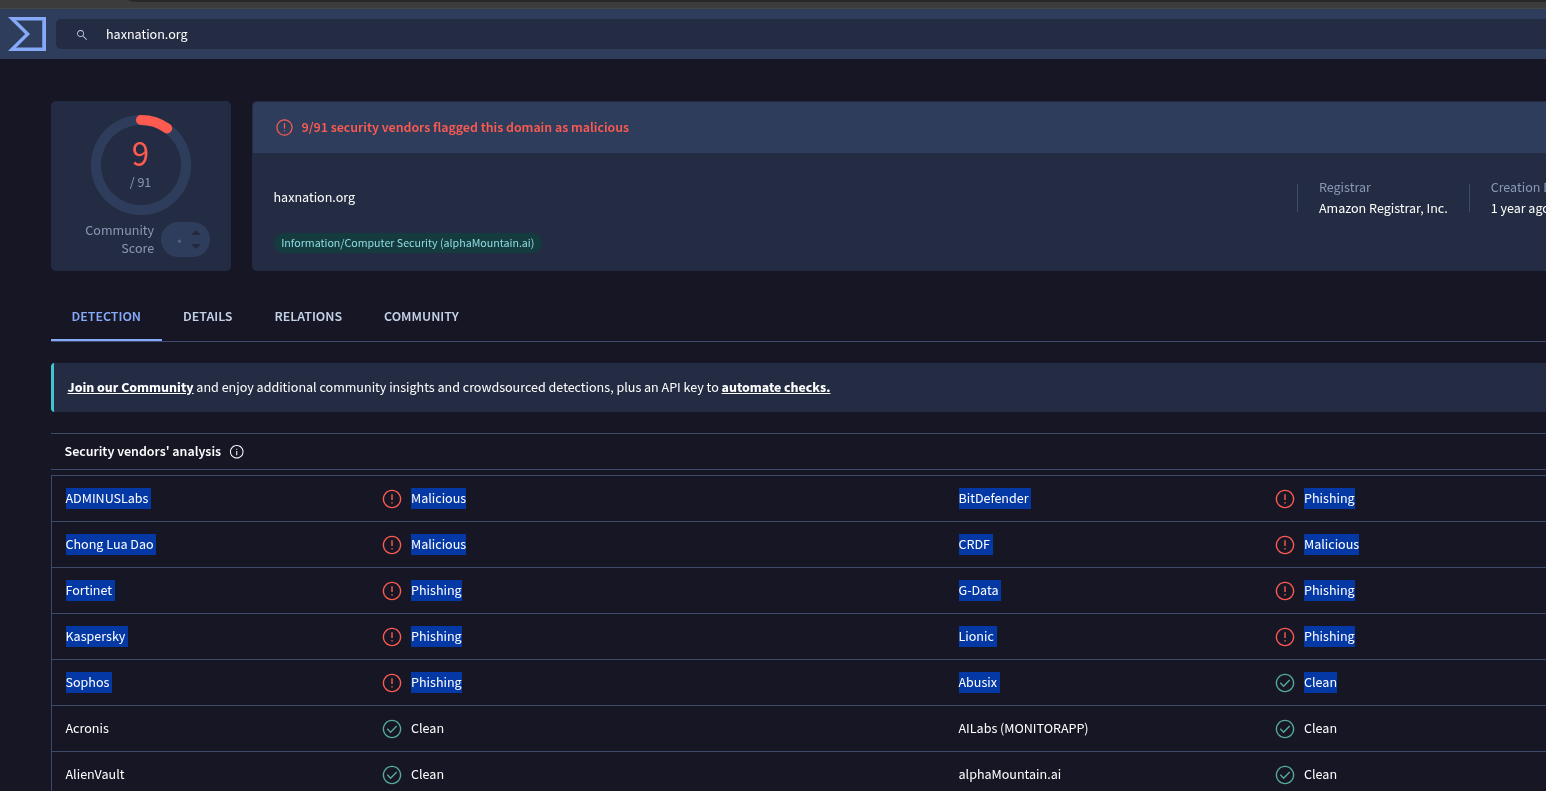This screenshot has width=1546, height=791.
Task: Click the Registrar label
Action: coord(1345,187)
